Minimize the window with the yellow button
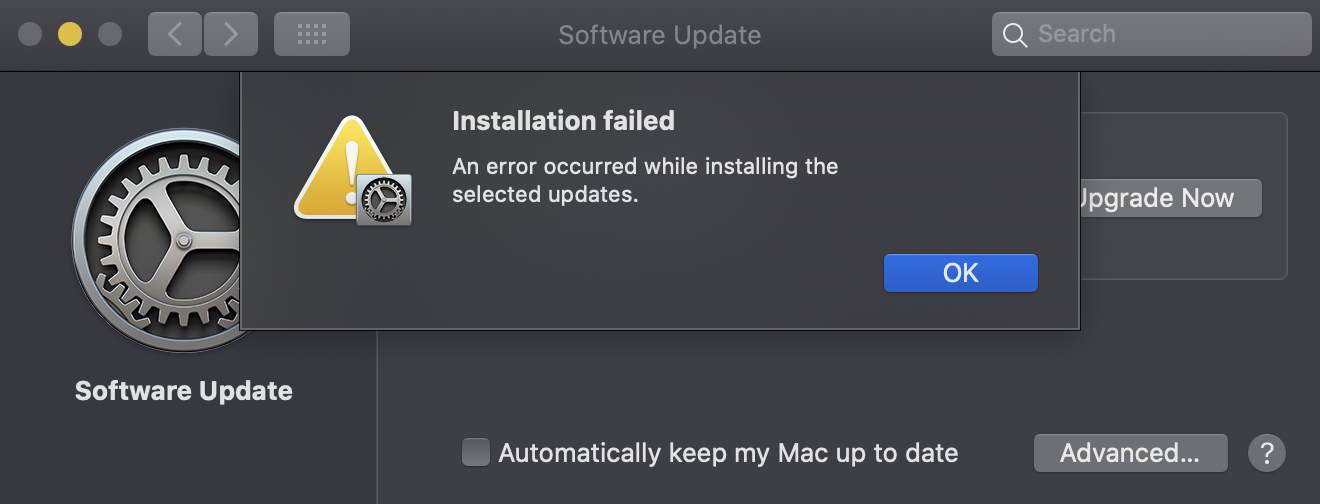 [70, 35]
